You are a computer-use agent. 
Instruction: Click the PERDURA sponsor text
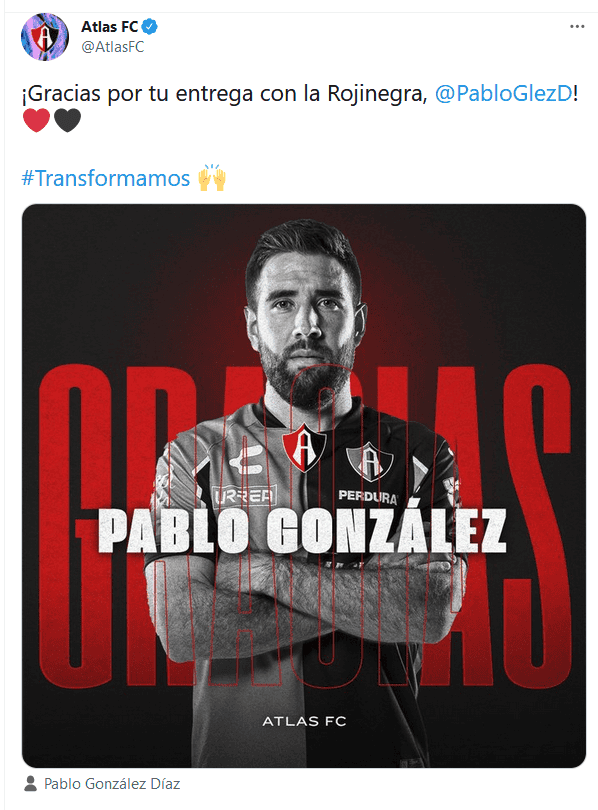click(368, 496)
